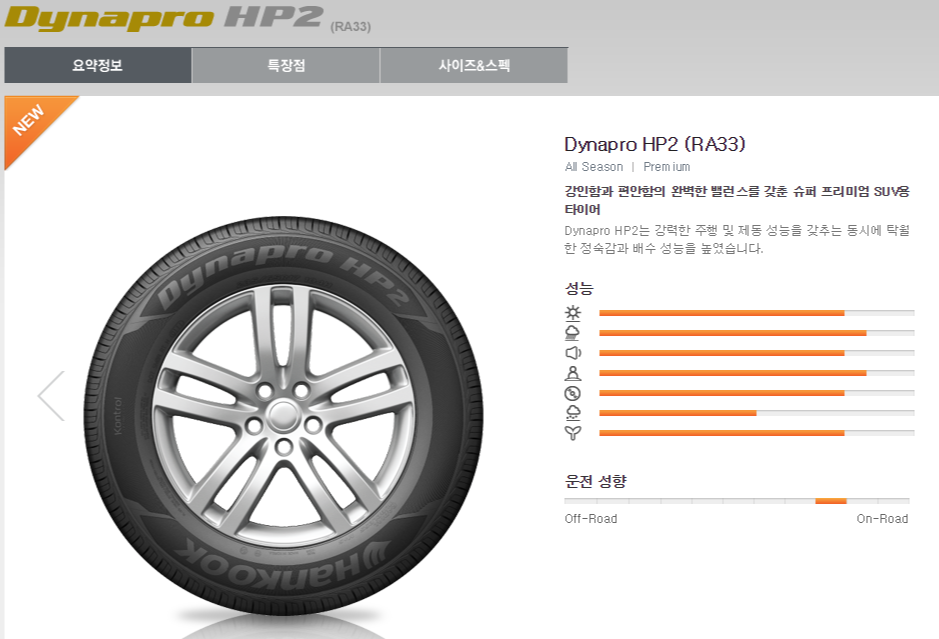Open the 요약정보 tab
This screenshot has height=639, width=939.
(98, 65)
